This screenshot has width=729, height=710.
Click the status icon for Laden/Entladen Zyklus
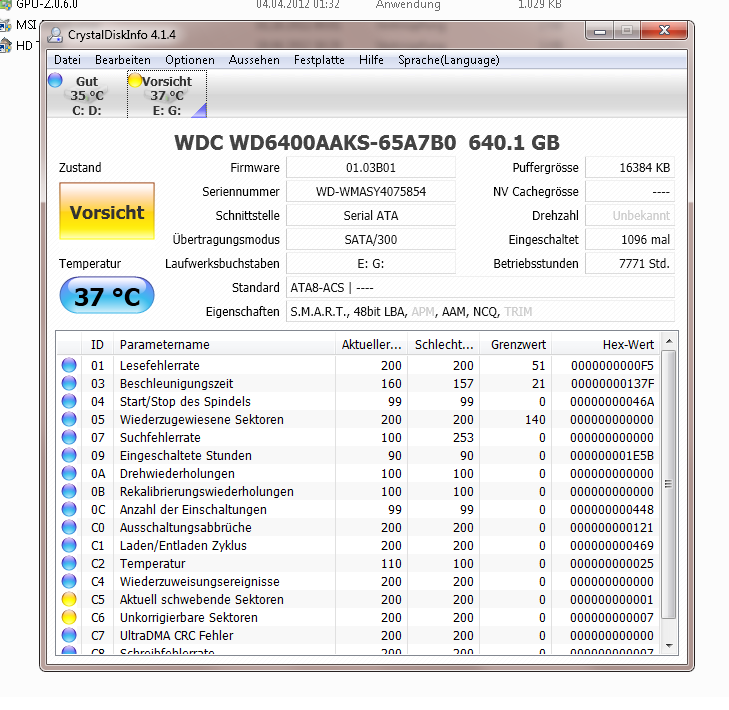coord(69,545)
